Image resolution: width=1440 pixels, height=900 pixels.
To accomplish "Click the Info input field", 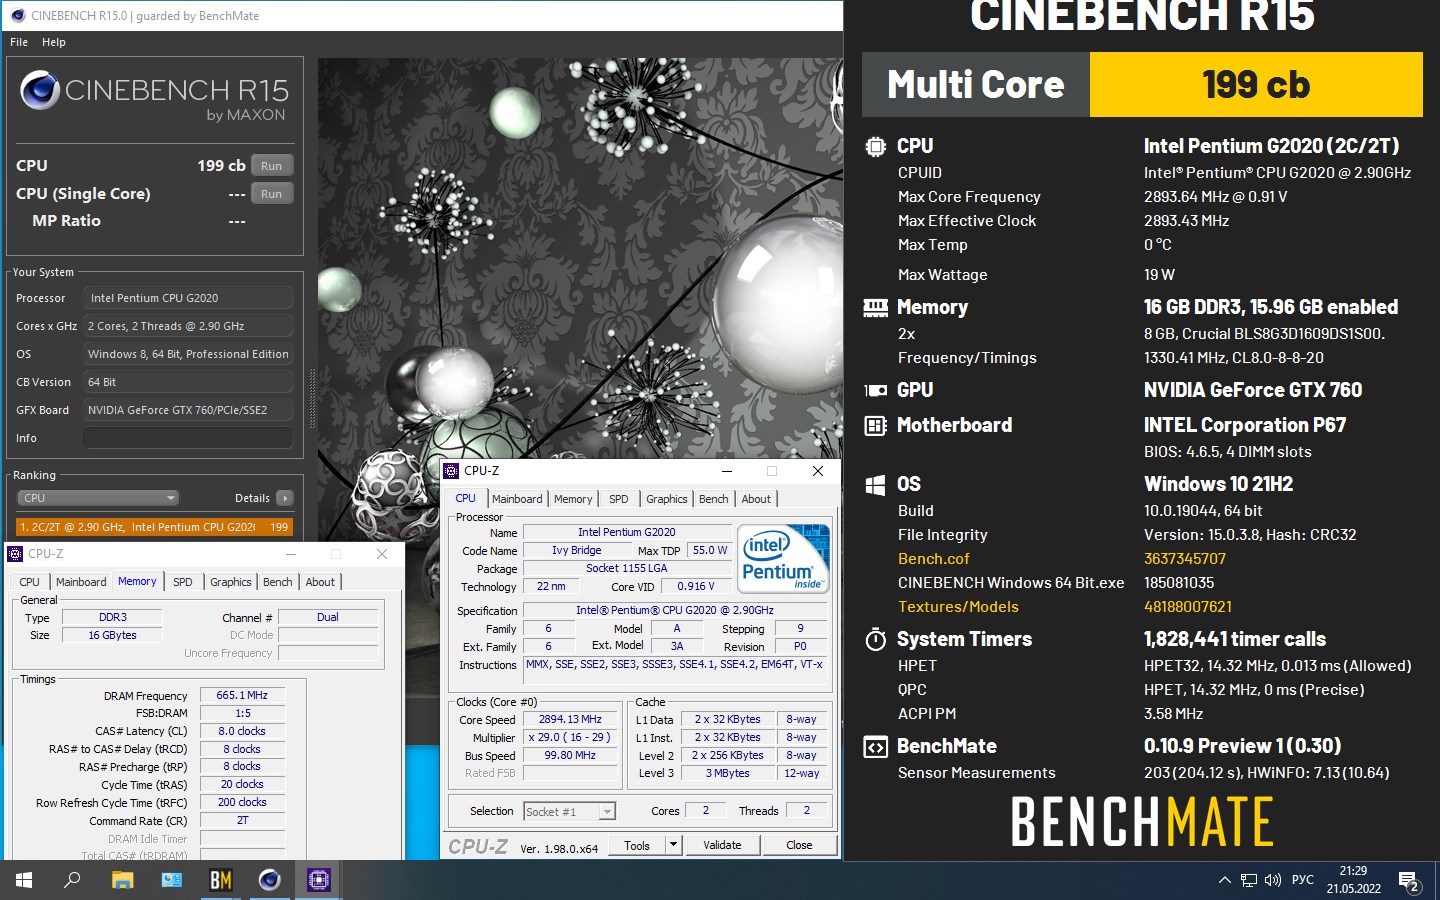I will 188,438.
